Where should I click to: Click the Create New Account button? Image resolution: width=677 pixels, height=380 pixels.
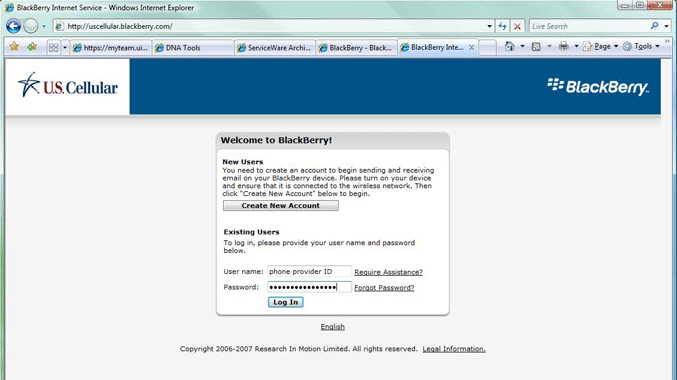point(281,206)
